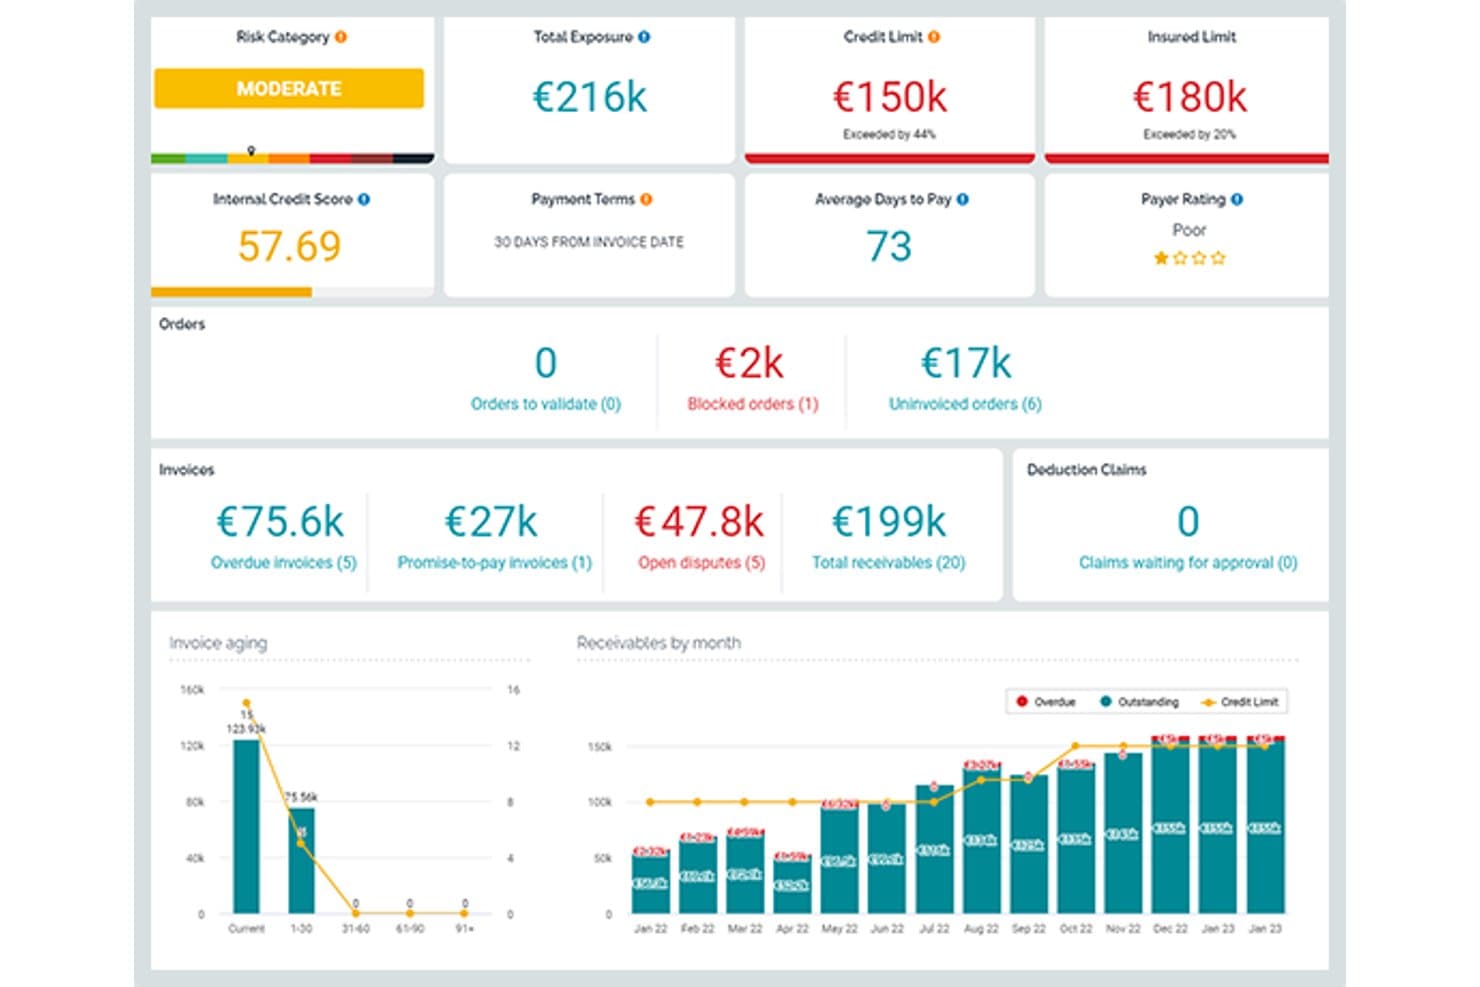
Task: Click the Risk Category info icon
Action: [x=341, y=37]
